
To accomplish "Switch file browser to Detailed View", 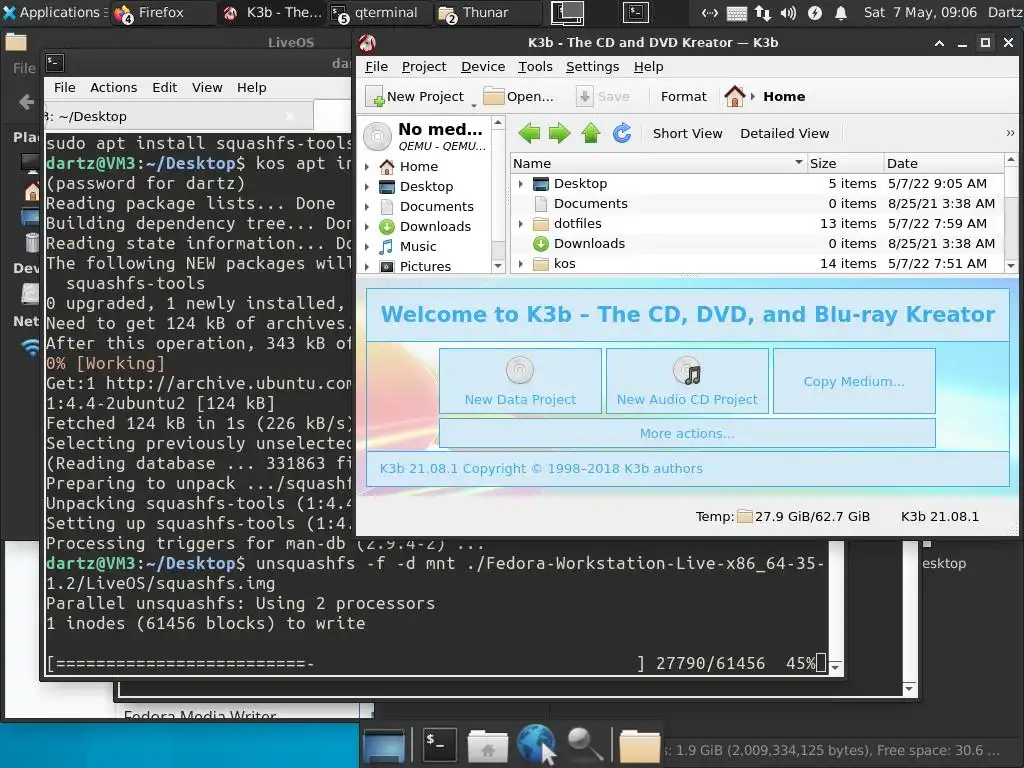I will point(784,133).
